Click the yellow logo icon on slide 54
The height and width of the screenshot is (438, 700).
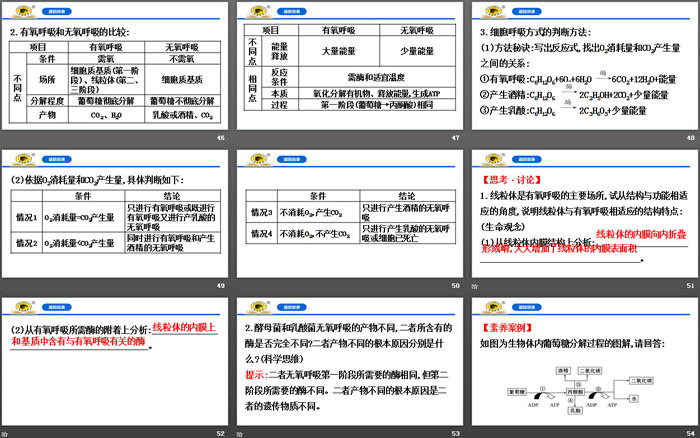[494, 307]
